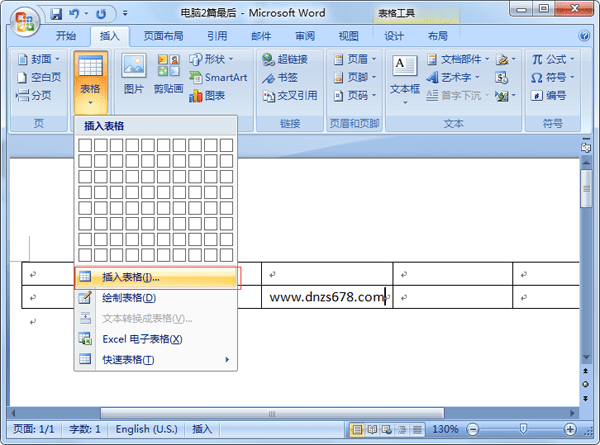Insert Omega symbol (符号)
The image size is (600, 445).
pos(552,77)
